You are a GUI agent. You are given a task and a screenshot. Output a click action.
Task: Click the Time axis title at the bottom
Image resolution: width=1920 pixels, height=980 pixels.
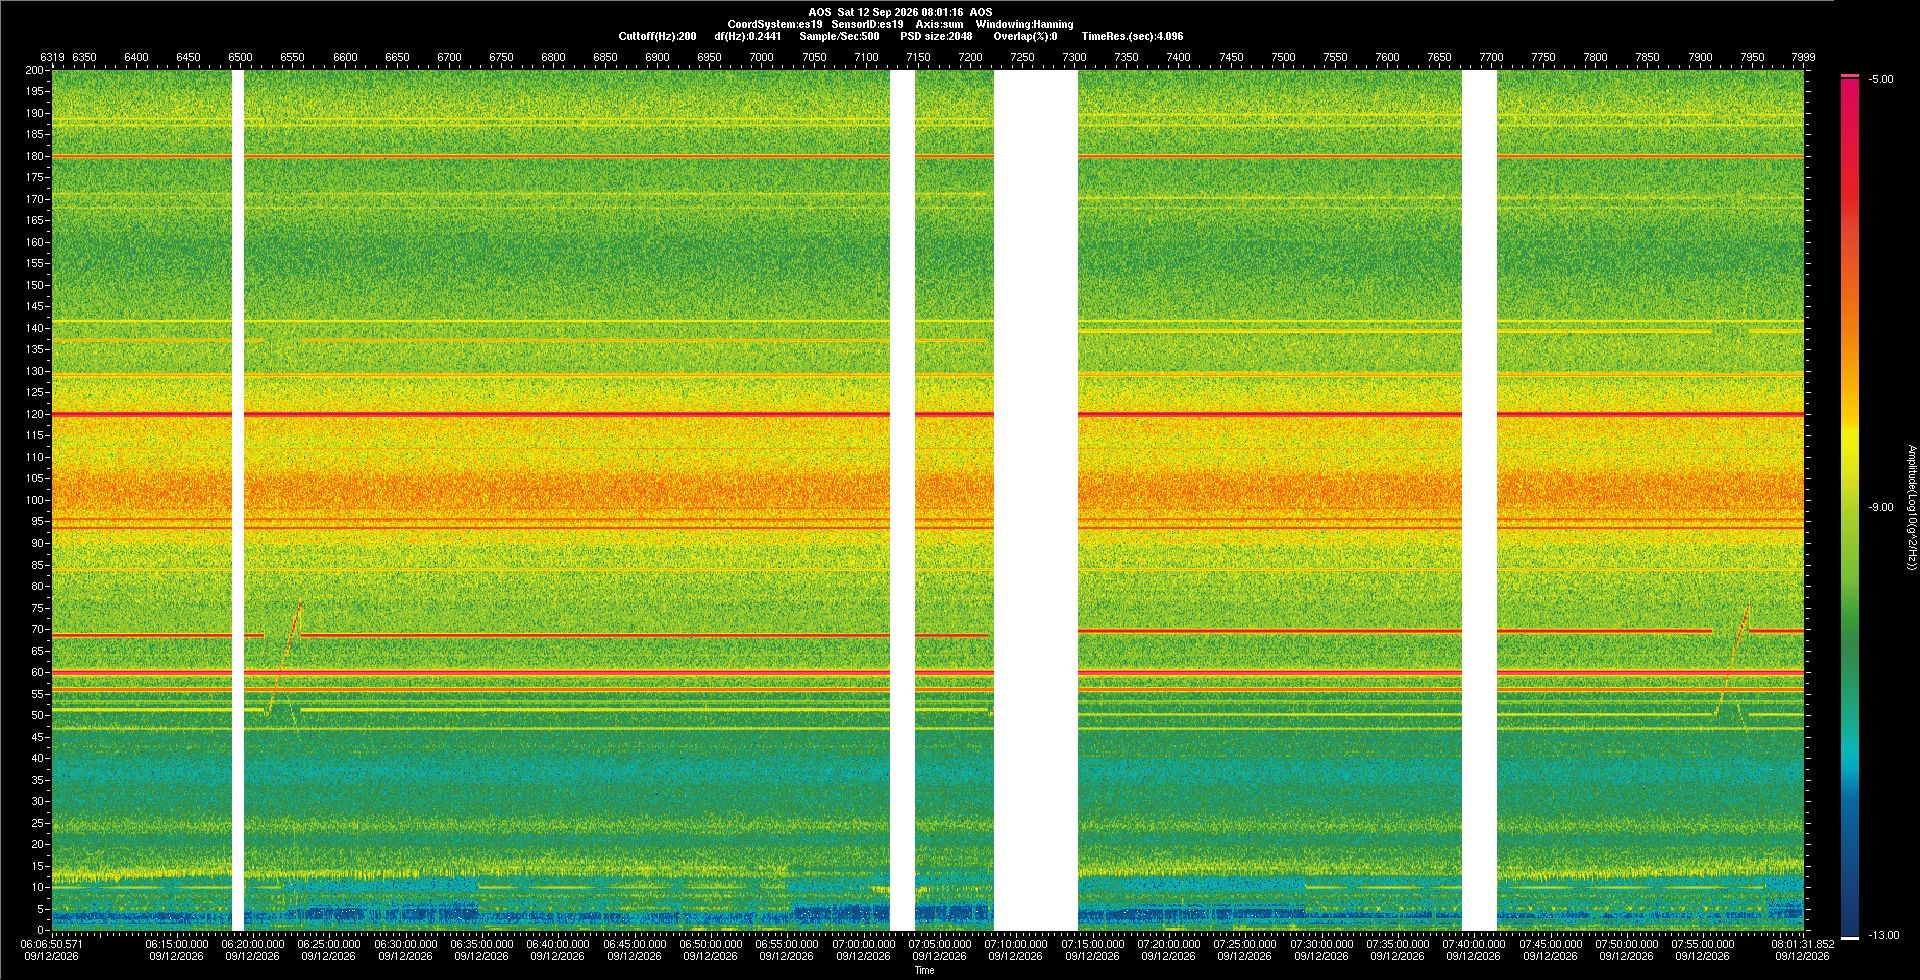[x=924, y=970]
